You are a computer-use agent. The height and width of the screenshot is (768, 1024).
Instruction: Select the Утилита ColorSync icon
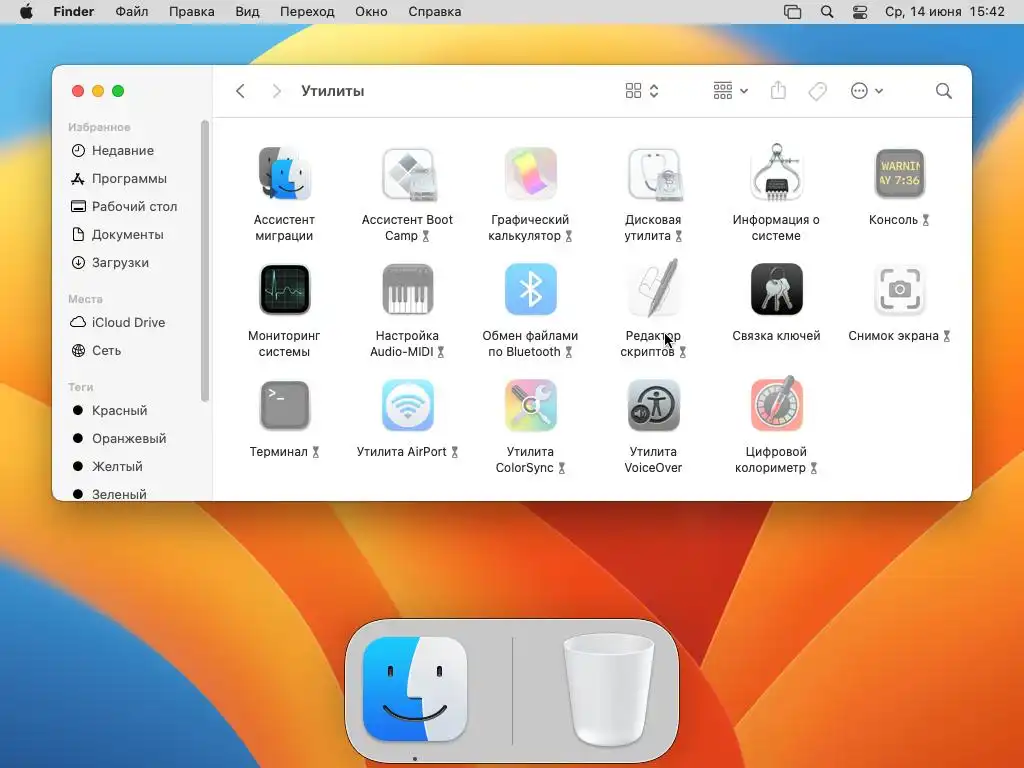pos(530,406)
